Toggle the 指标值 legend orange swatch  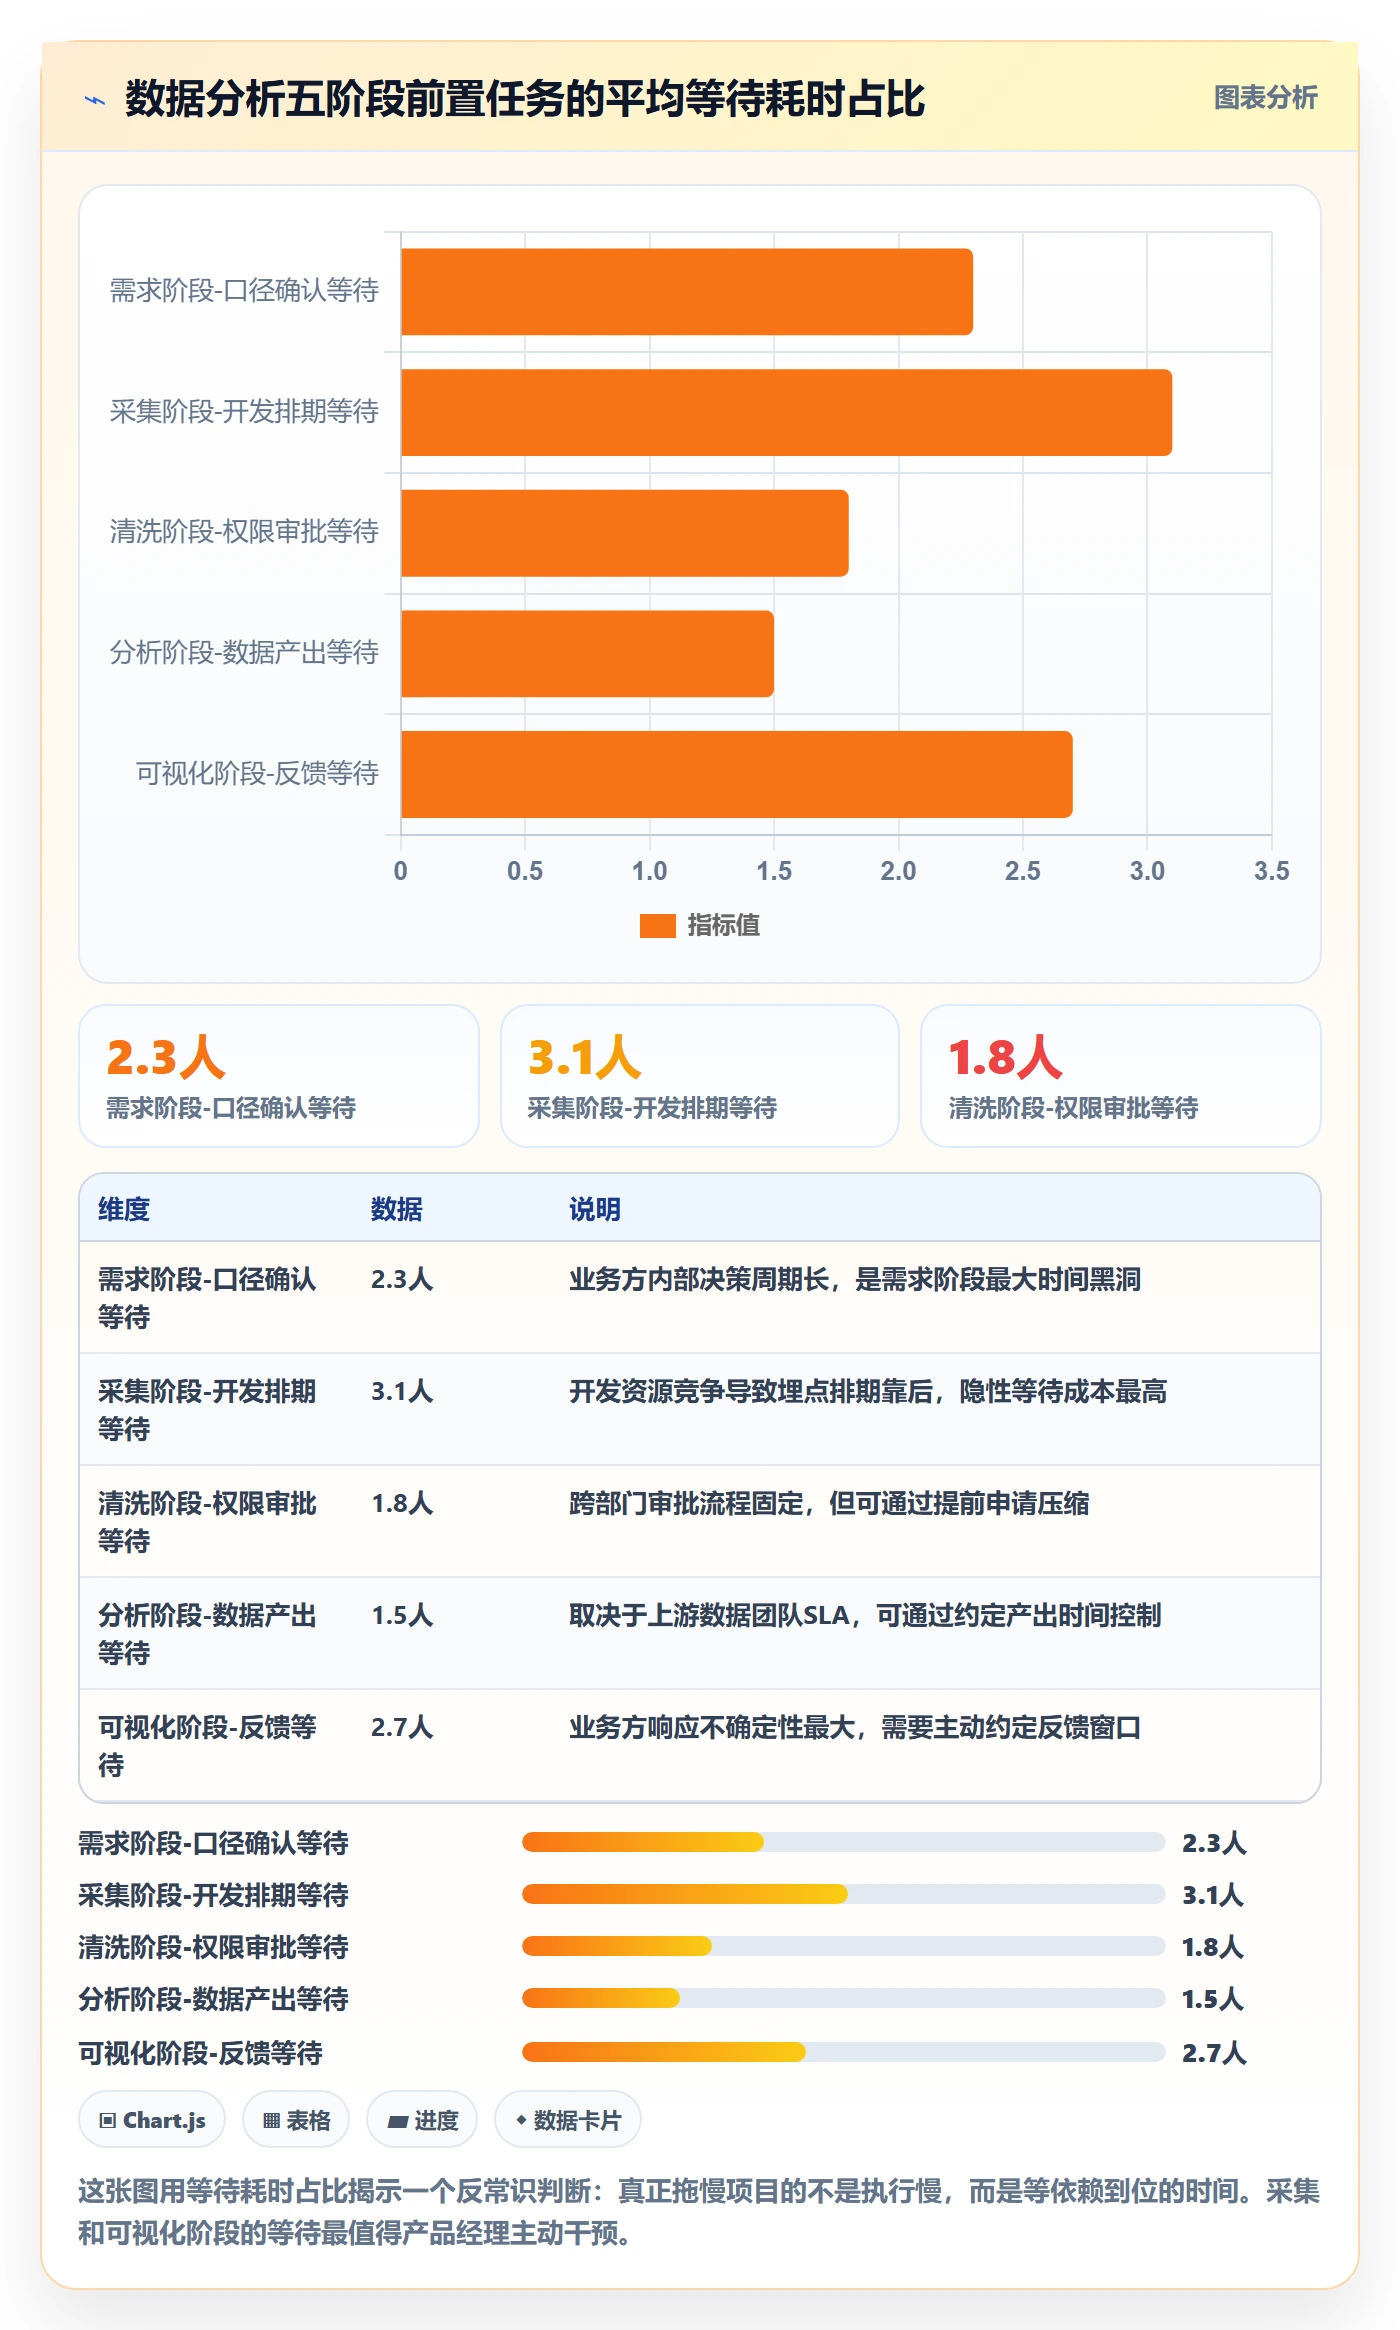657,926
